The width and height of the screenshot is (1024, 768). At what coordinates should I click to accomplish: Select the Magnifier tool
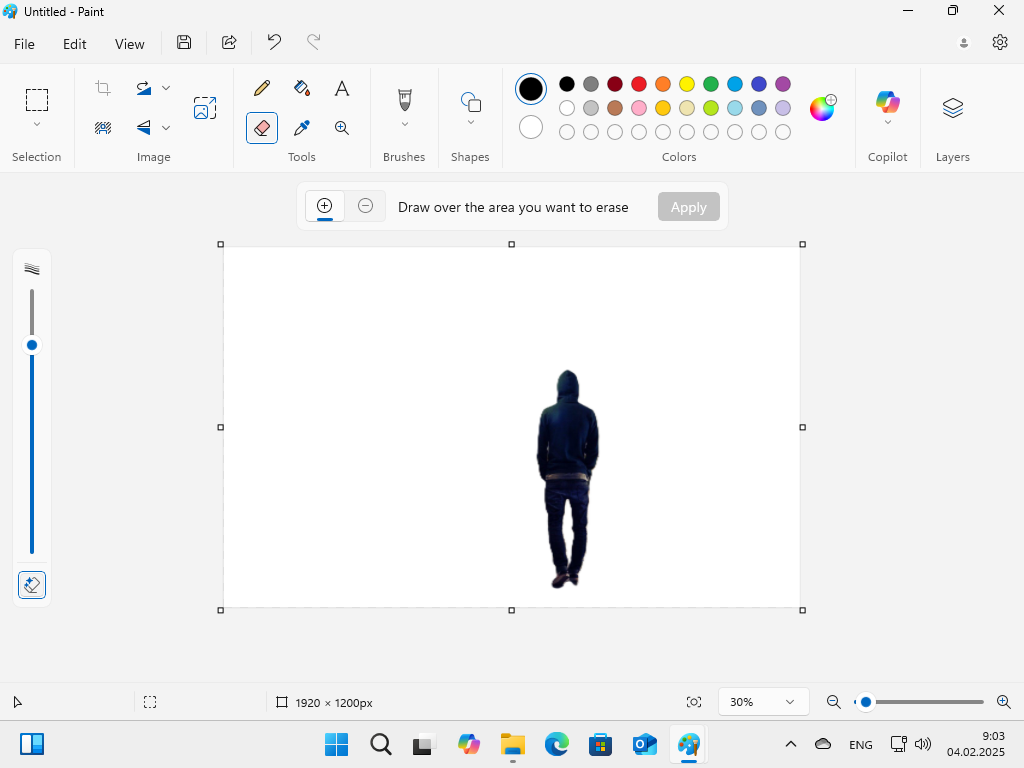tap(342, 128)
